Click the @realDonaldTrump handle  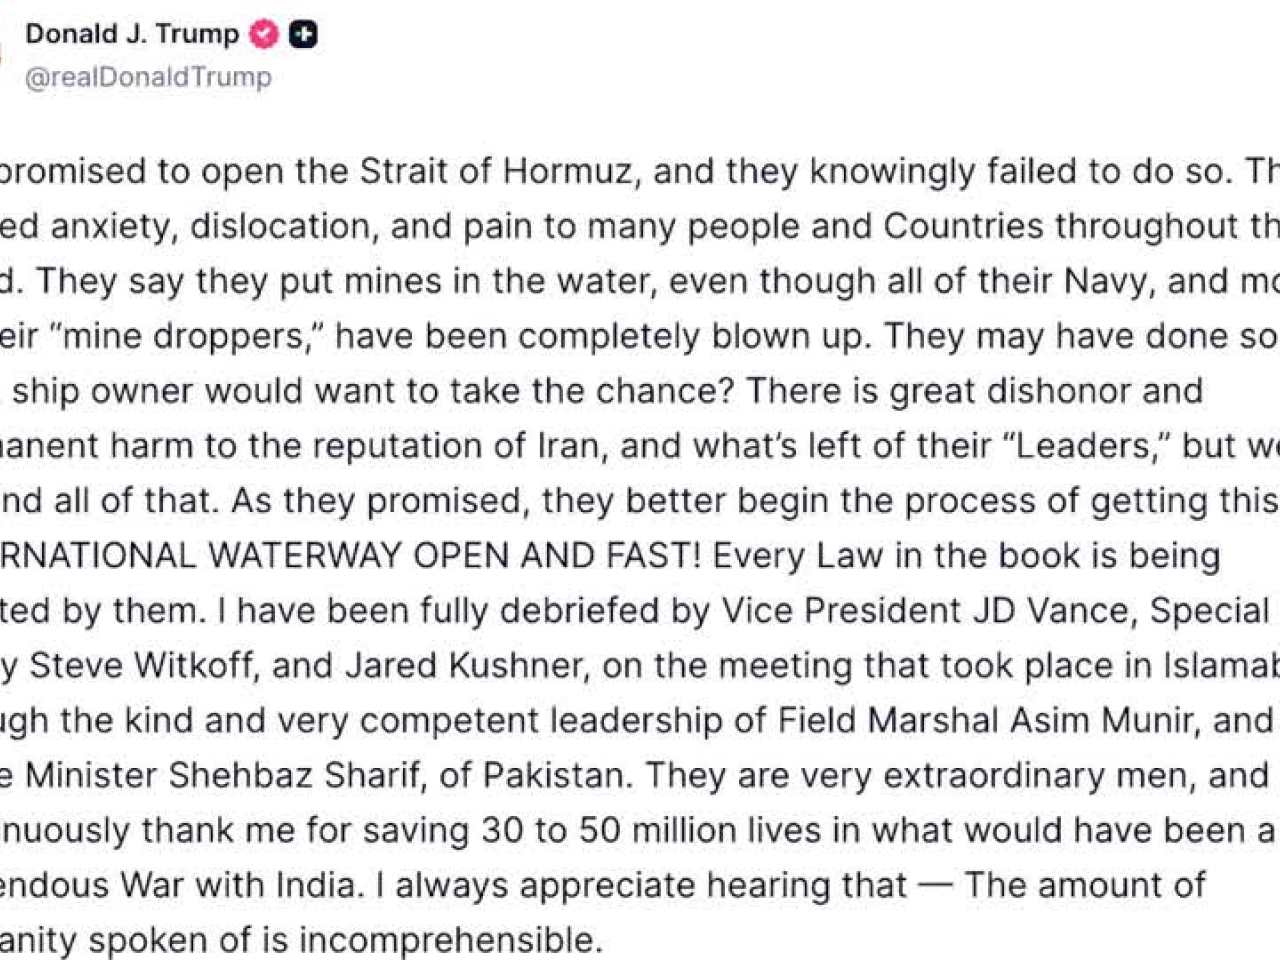[x=148, y=77]
